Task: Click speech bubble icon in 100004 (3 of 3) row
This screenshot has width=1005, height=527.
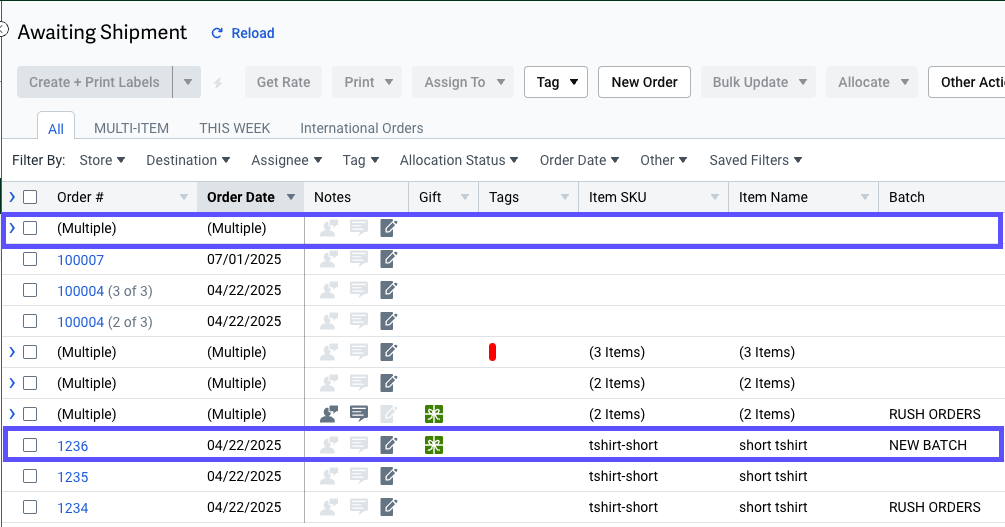Action: (359, 290)
